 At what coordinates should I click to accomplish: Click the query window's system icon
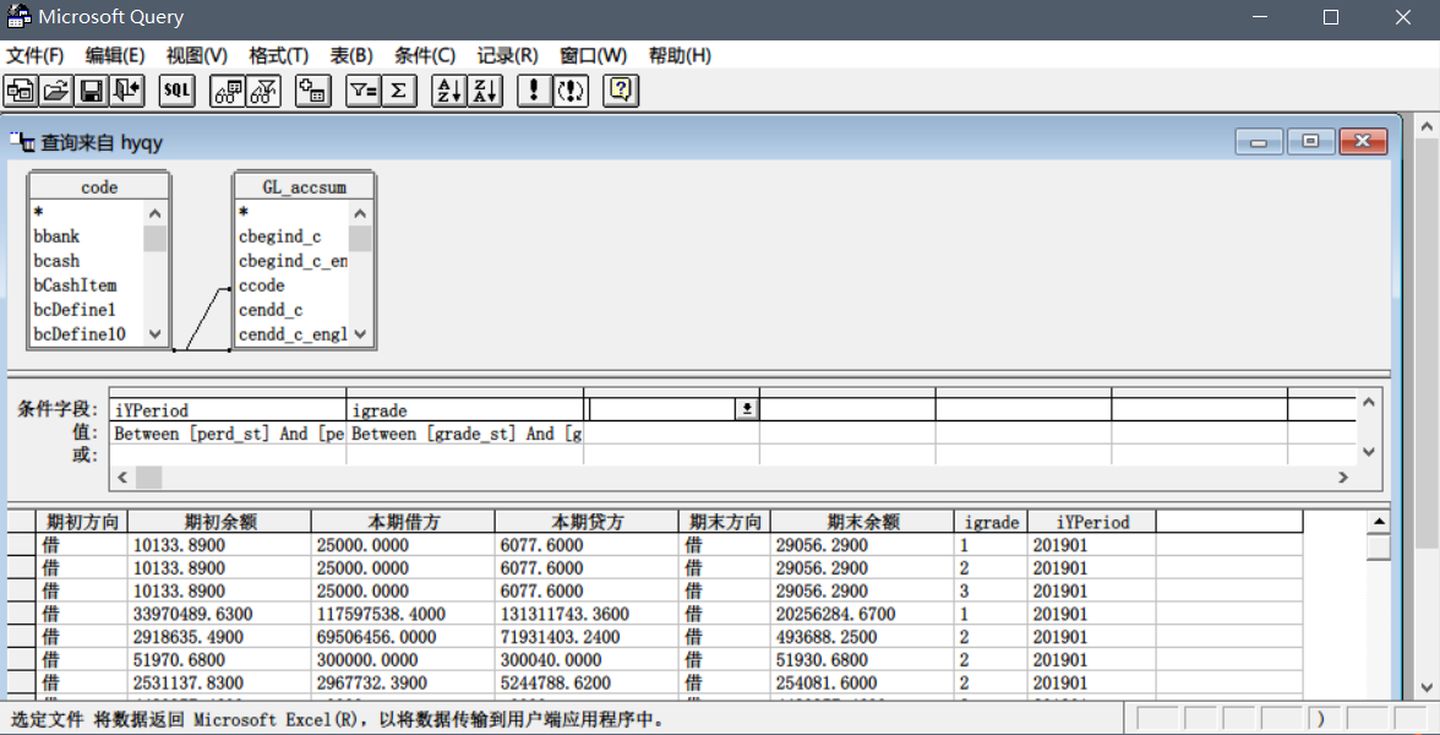tap(22, 142)
